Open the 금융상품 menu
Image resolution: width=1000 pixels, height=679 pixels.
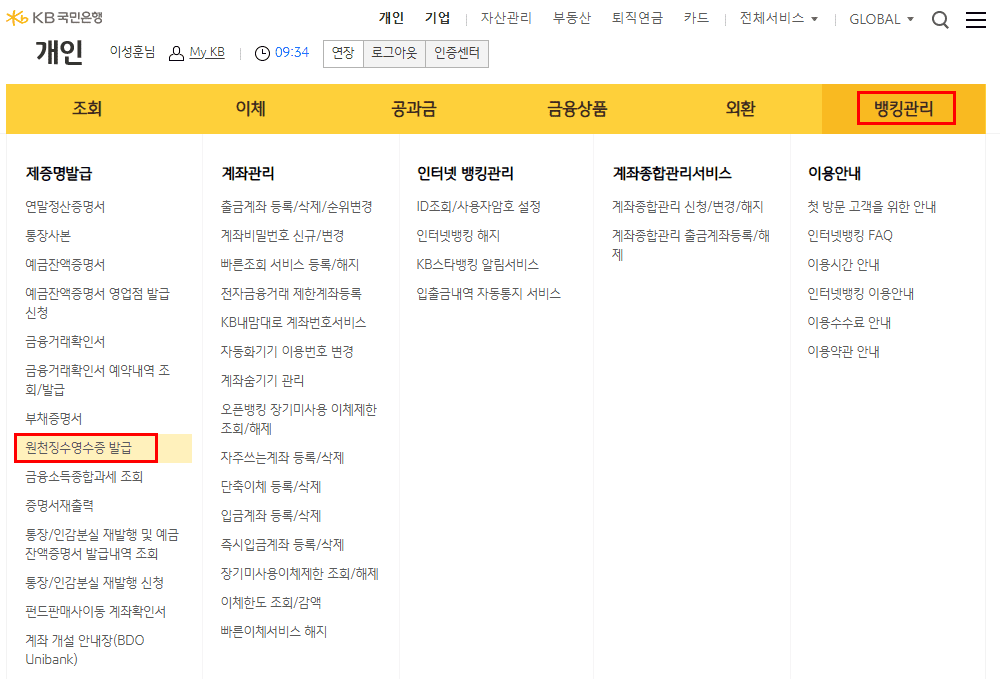point(576,108)
